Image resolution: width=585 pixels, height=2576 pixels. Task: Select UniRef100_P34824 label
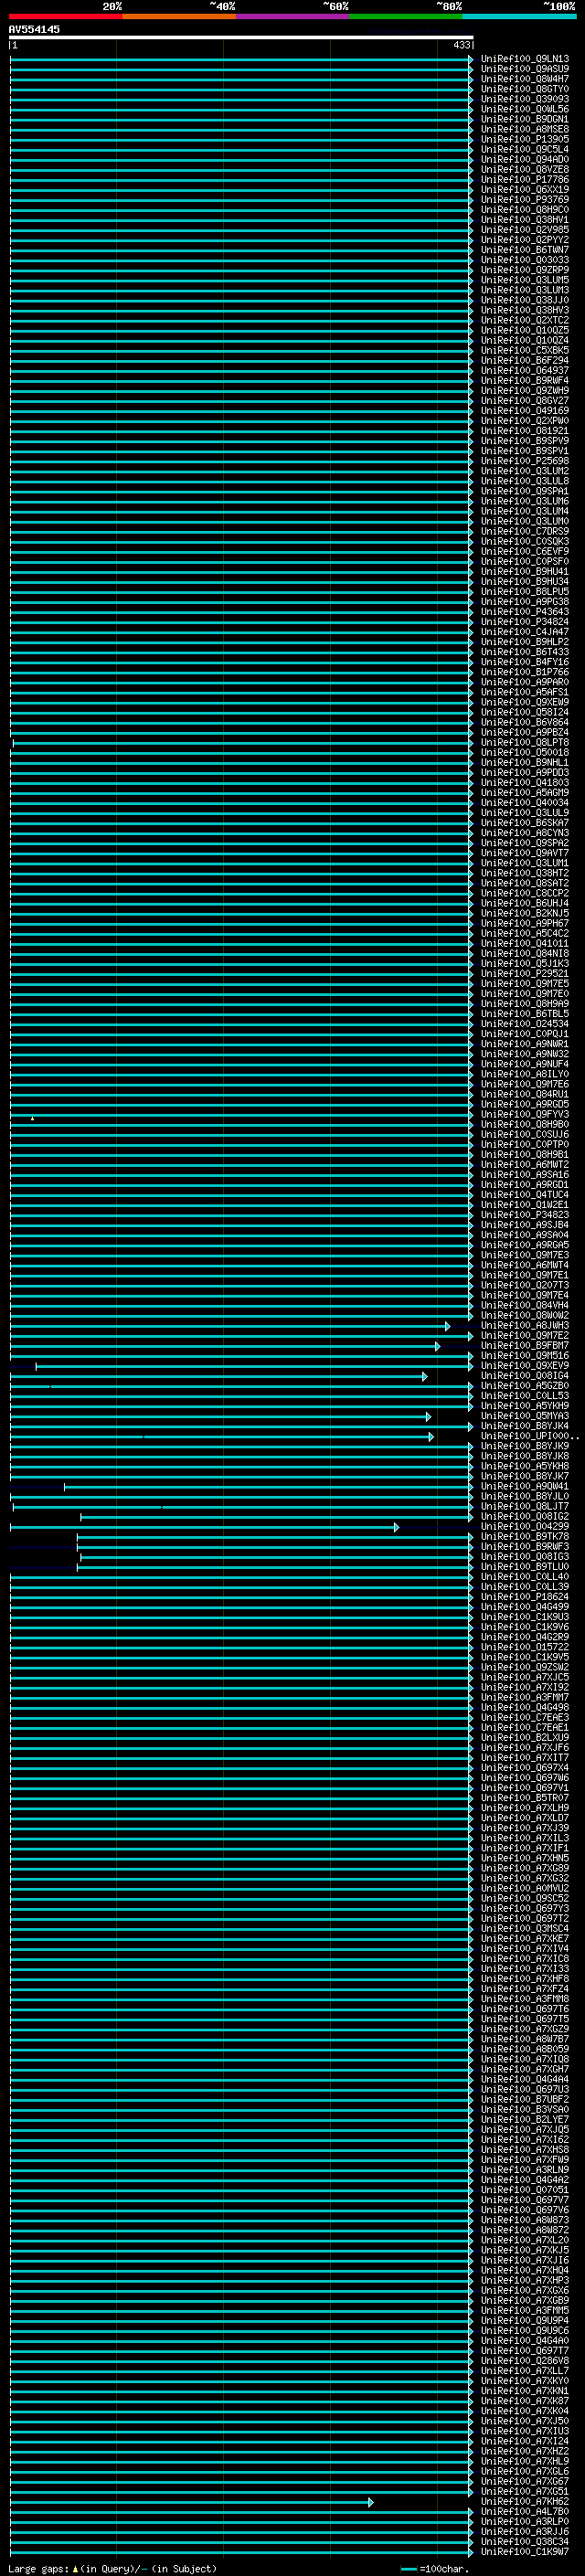(x=524, y=621)
